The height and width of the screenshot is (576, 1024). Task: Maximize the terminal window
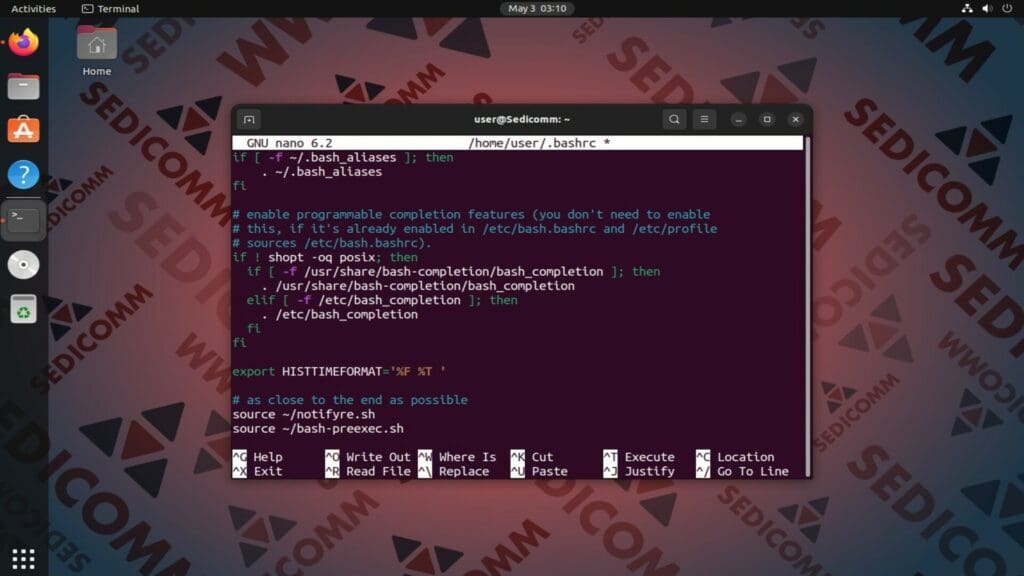767,120
